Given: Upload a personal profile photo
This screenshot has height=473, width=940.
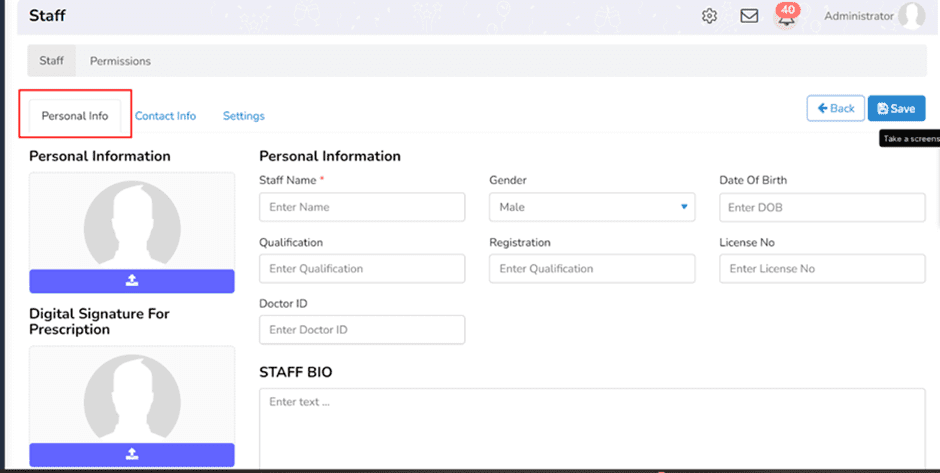Looking at the screenshot, I should pyautogui.click(x=132, y=281).
